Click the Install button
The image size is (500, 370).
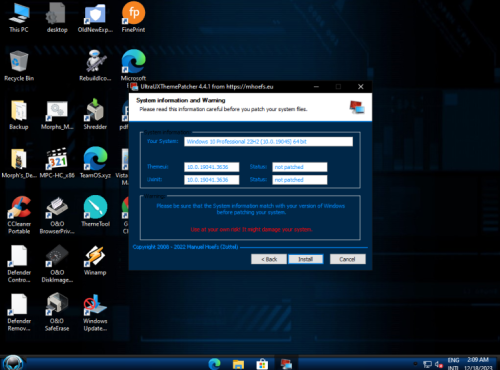[x=306, y=259]
